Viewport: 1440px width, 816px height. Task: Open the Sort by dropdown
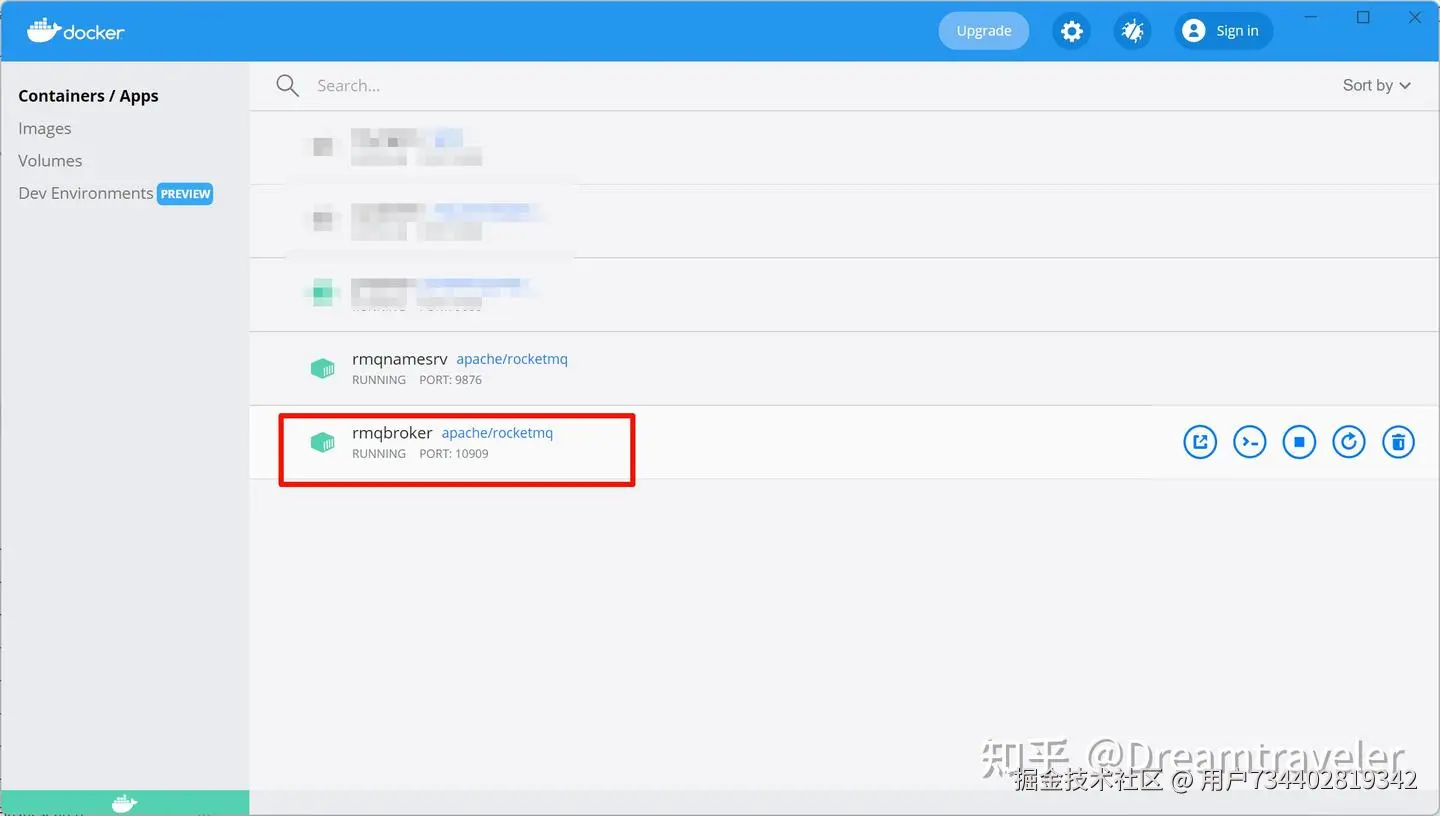(1377, 85)
